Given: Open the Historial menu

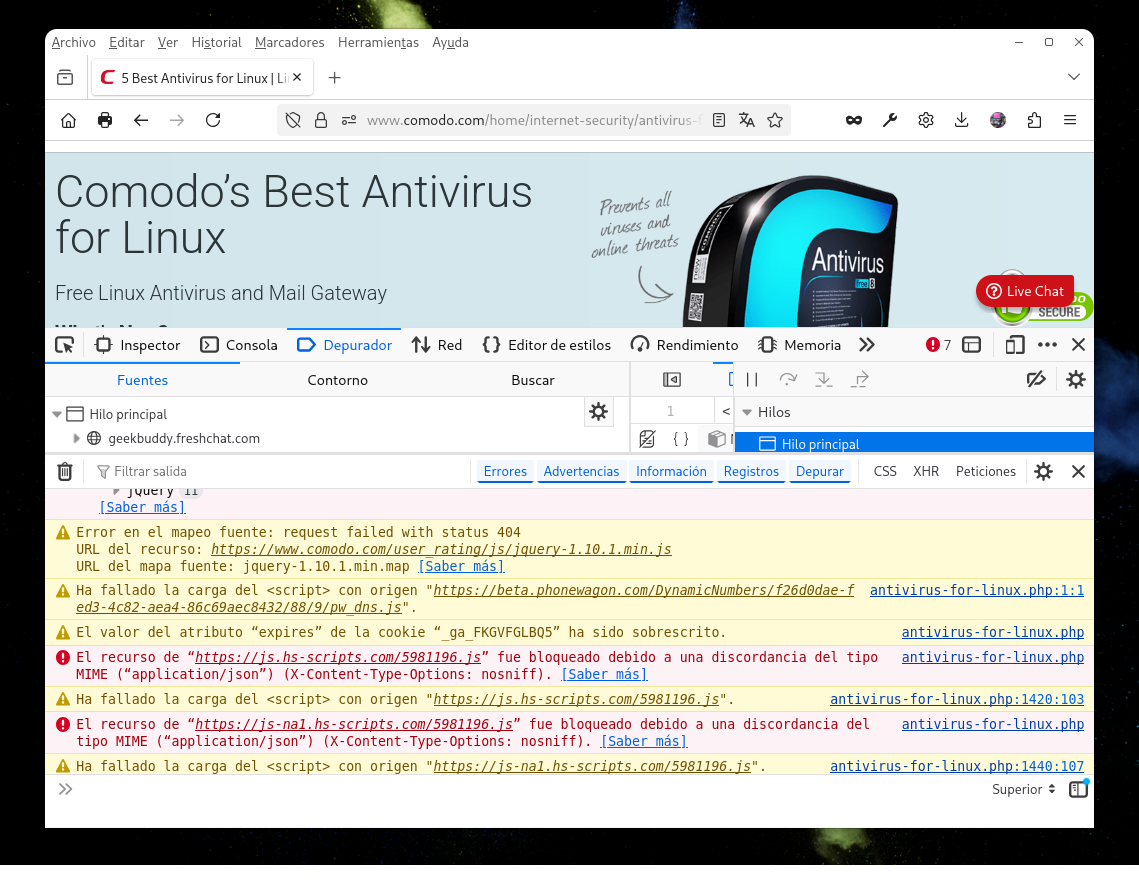Looking at the screenshot, I should (216, 42).
